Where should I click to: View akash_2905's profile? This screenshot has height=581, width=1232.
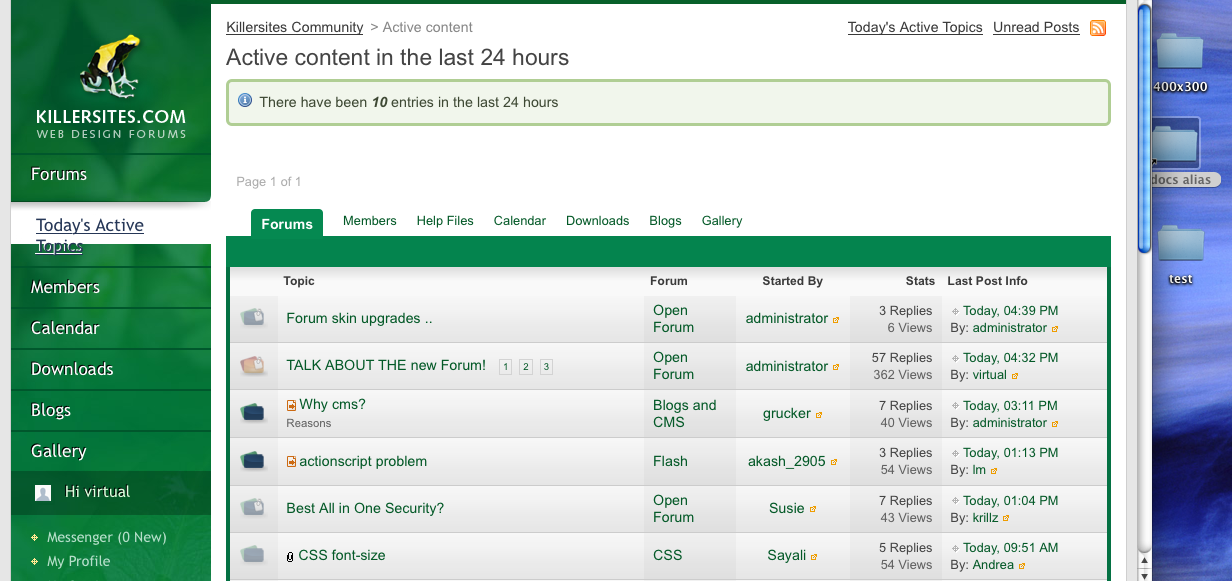pos(787,462)
